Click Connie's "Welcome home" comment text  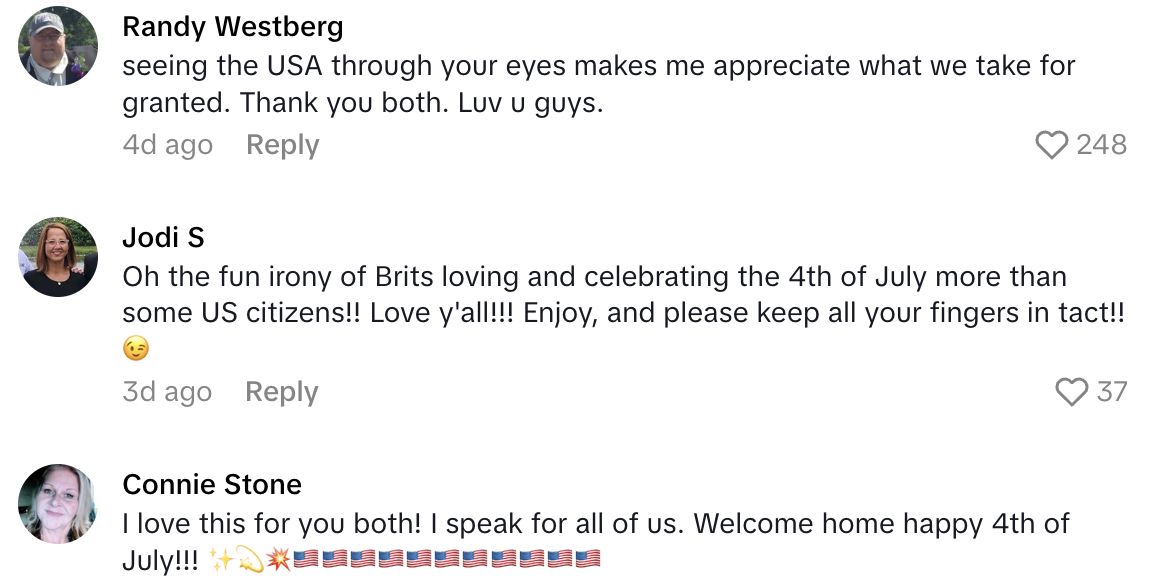click(595, 524)
